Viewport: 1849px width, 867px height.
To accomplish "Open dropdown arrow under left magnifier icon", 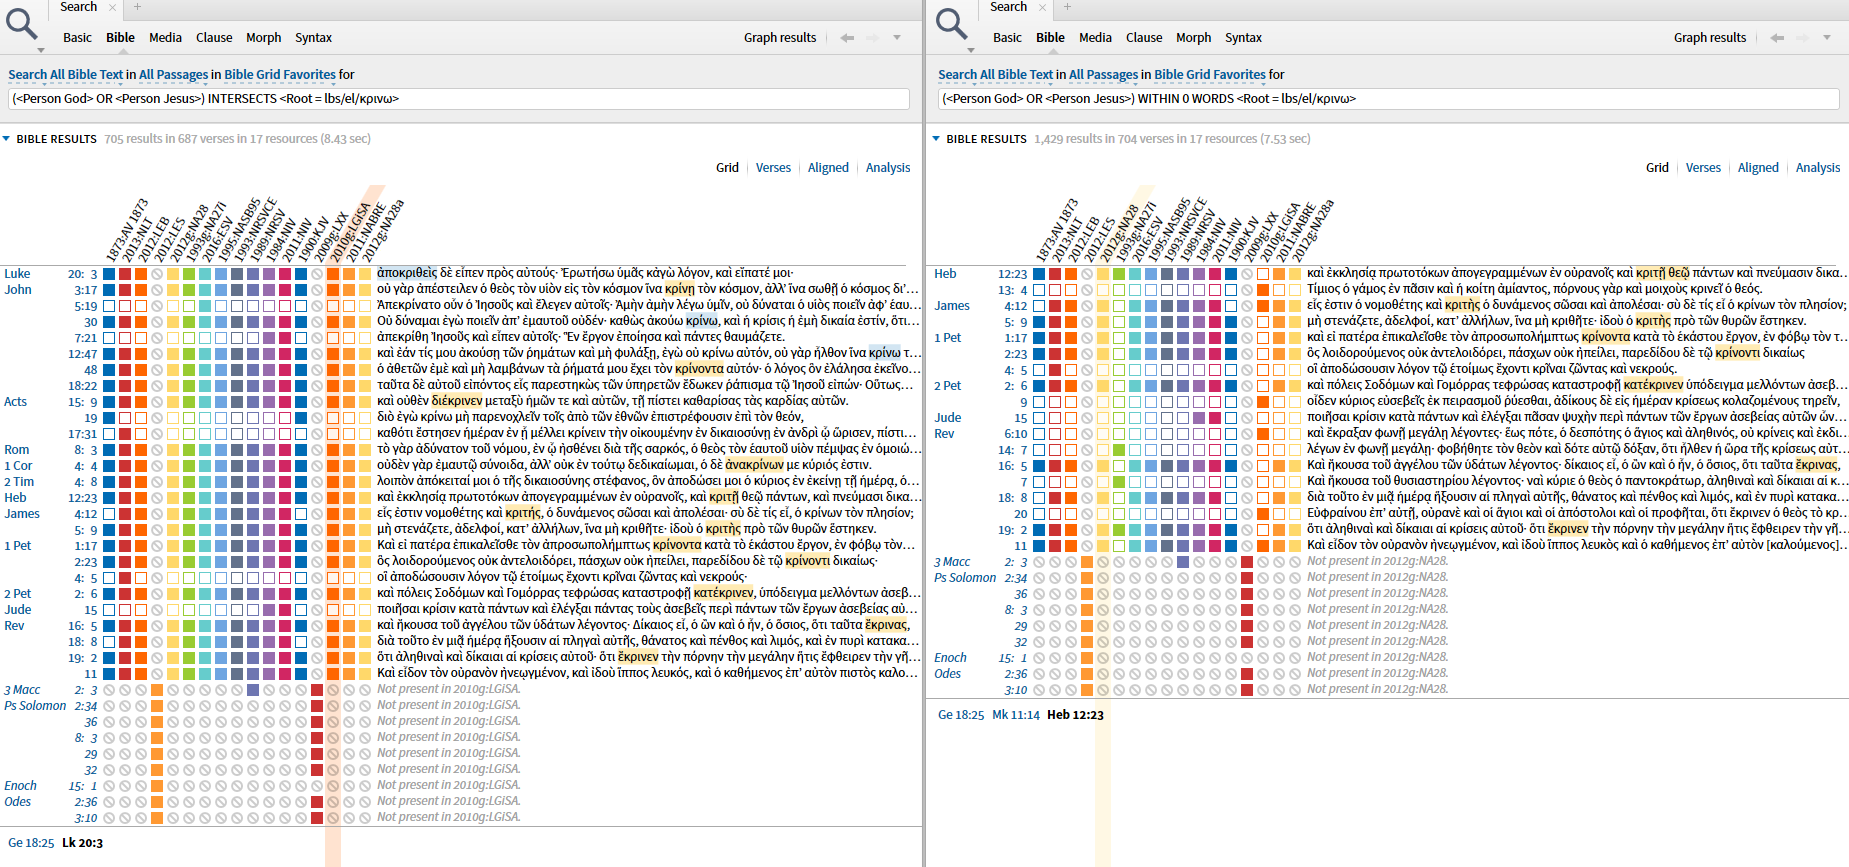I will pyautogui.click(x=41, y=50).
